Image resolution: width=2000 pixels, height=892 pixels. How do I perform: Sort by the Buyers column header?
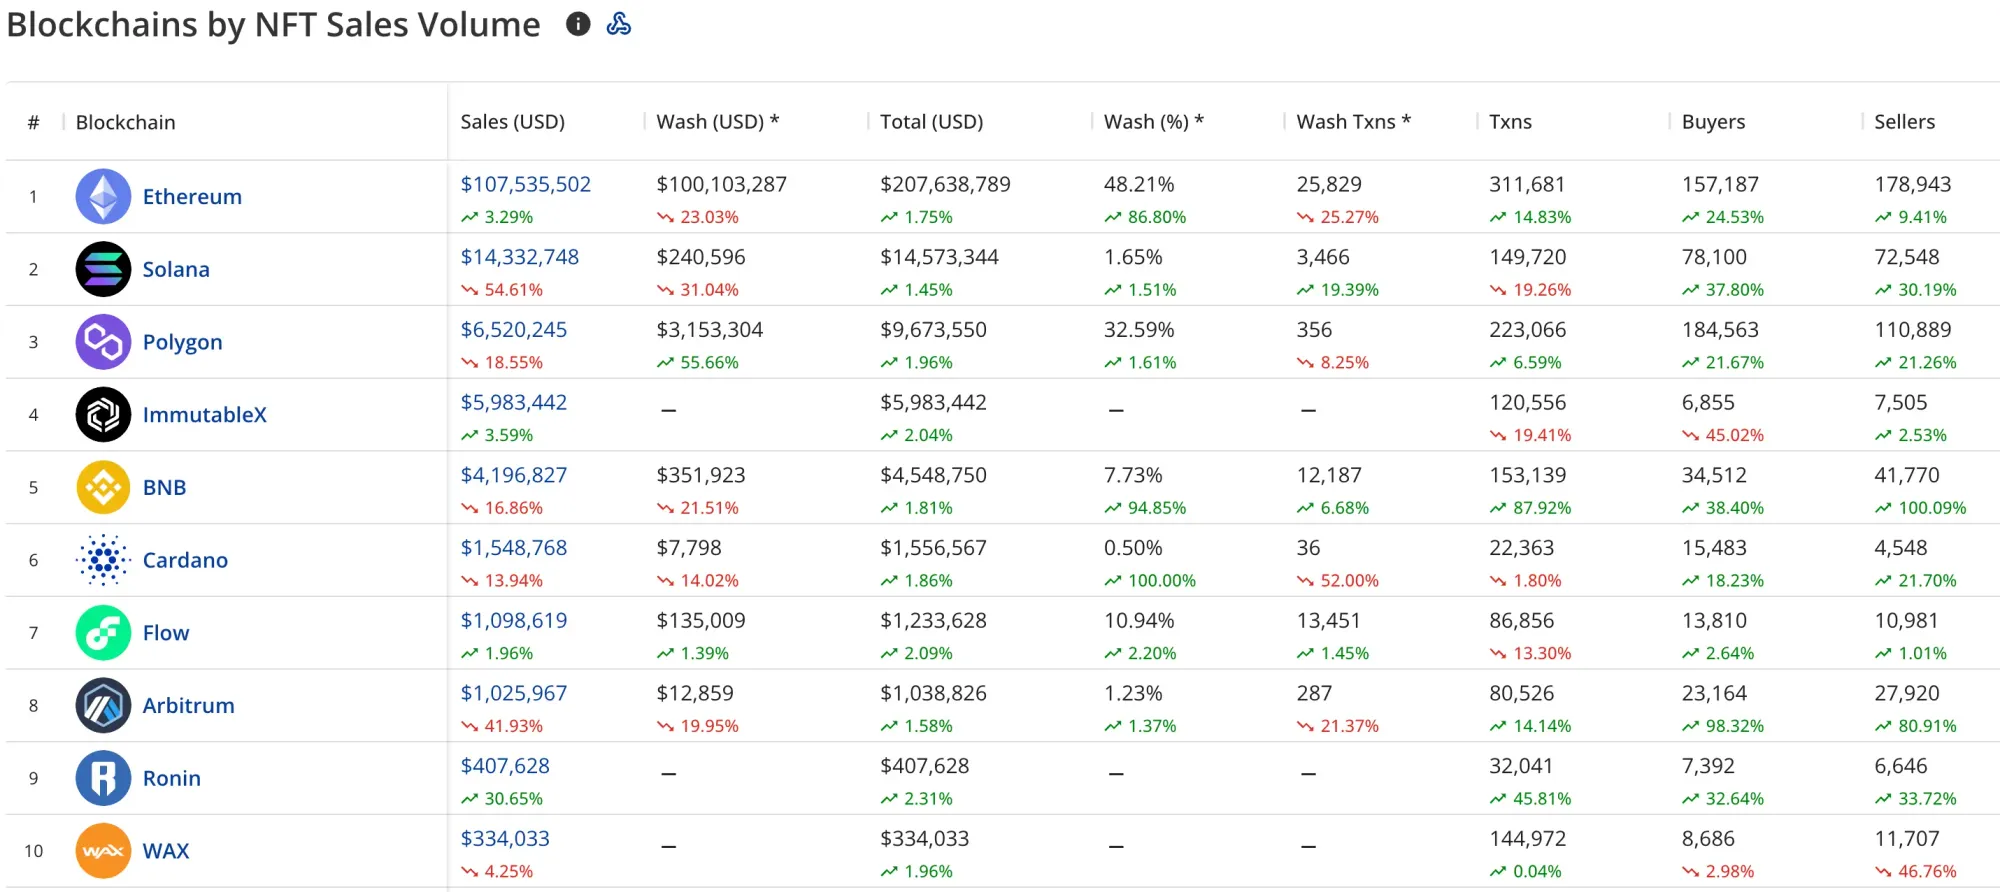pos(1713,122)
